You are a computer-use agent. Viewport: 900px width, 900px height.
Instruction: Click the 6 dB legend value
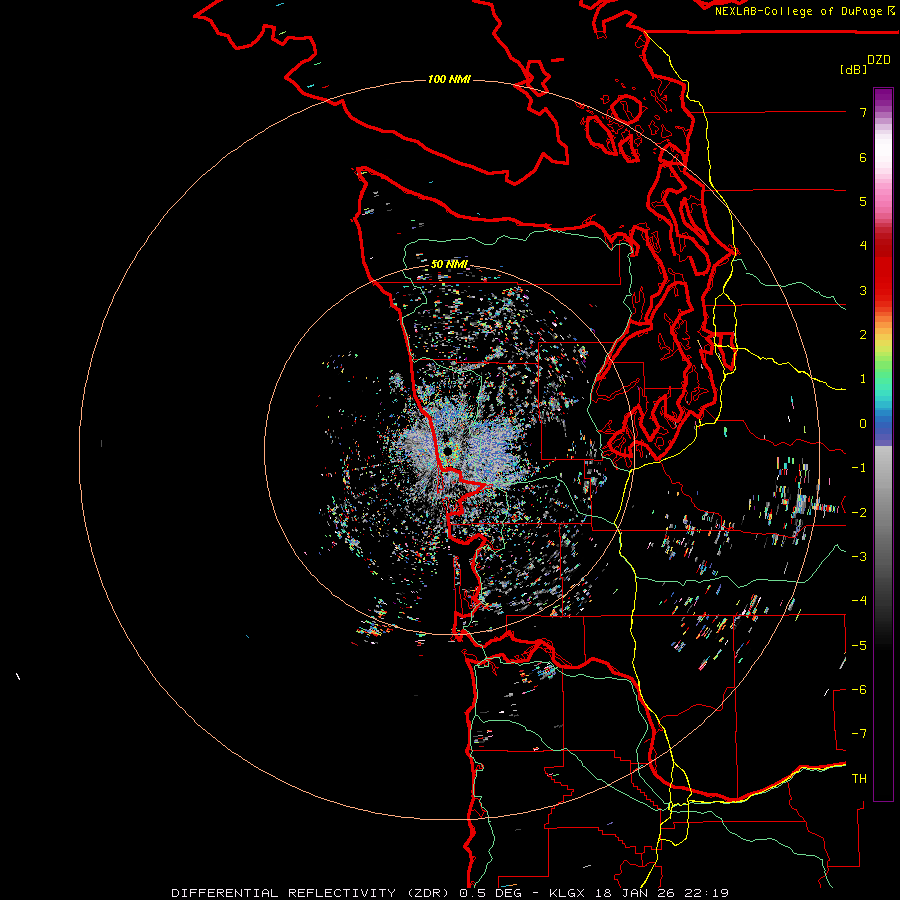coord(863,157)
